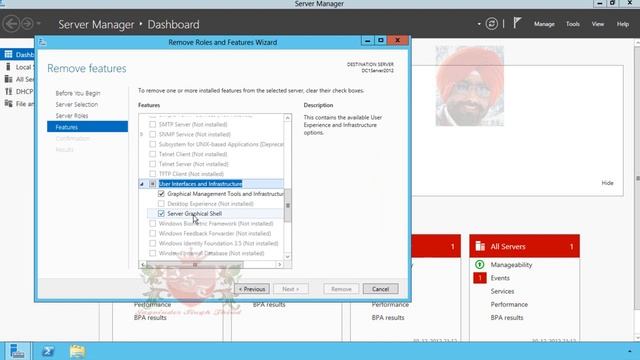Viewport: 640px width, 360px height.
Task: Refresh the Server Manager dashboard
Action: tap(491, 24)
